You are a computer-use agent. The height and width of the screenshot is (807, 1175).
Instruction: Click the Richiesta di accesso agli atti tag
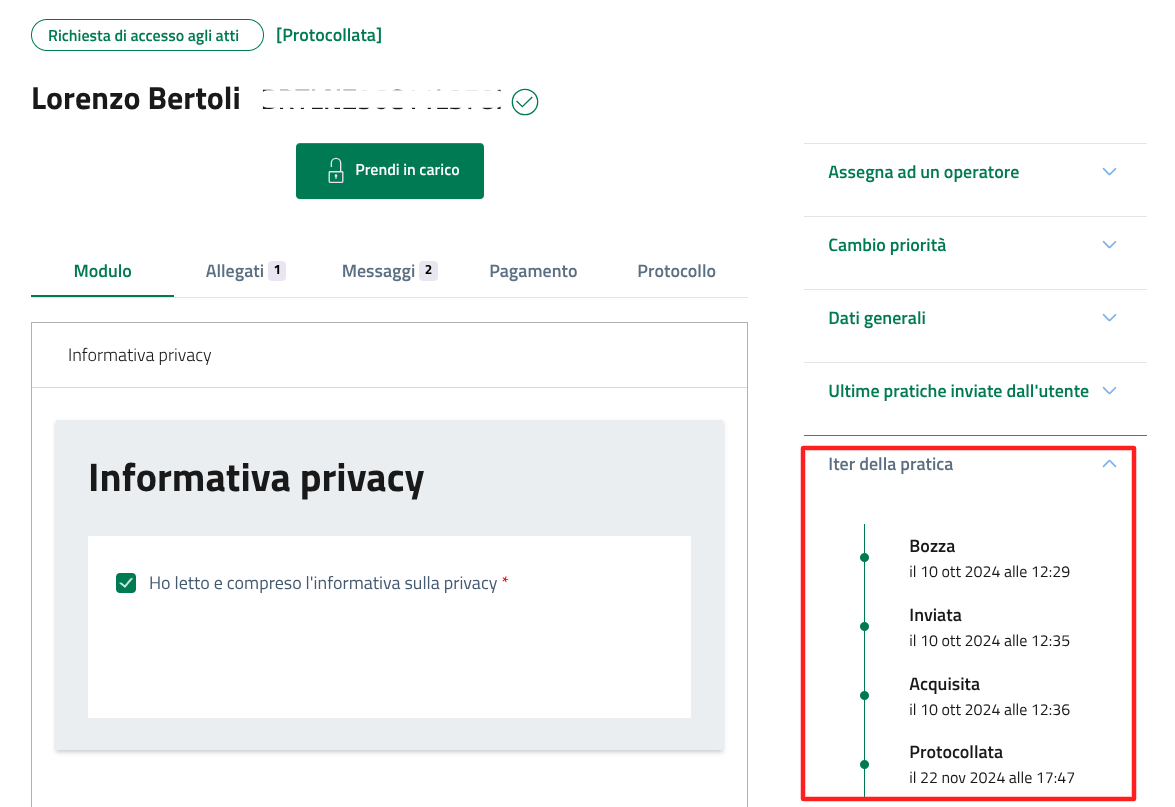[147, 35]
